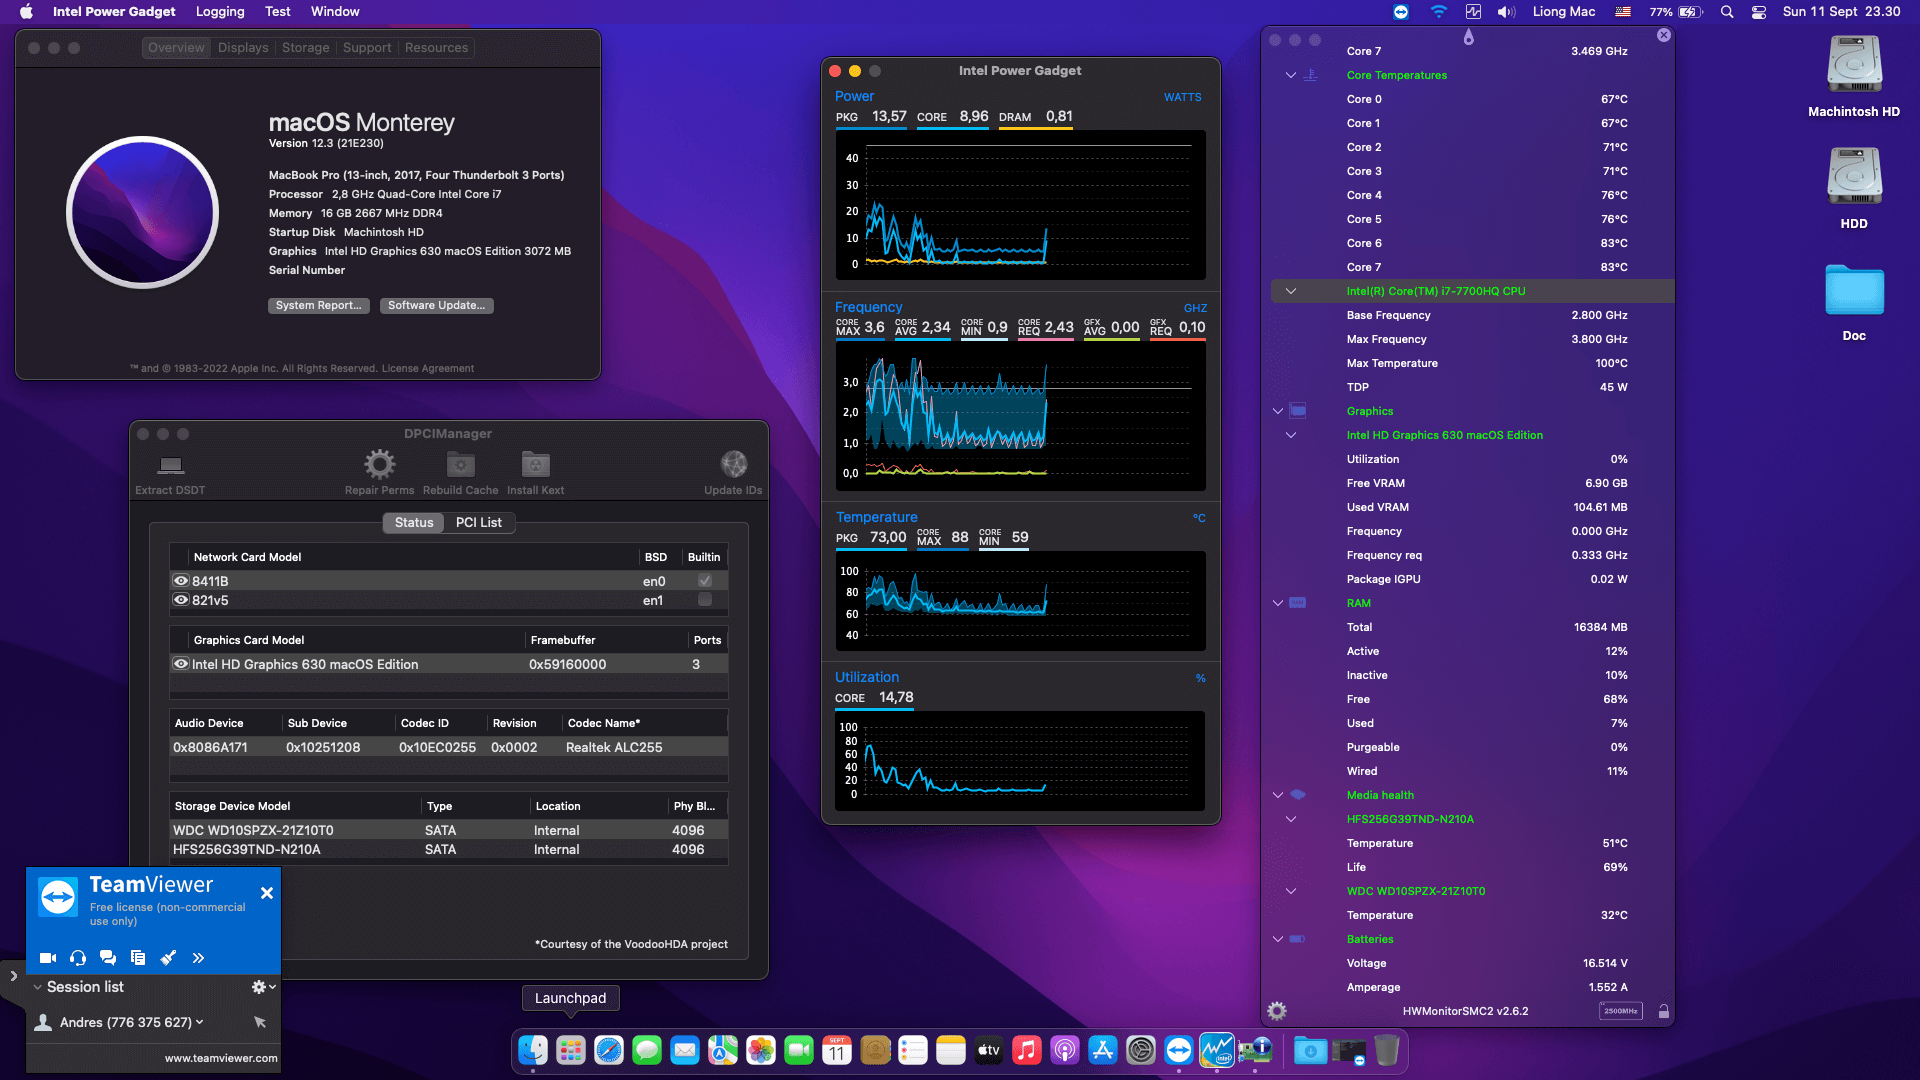The height and width of the screenshot is (1080, 1920).
Task: Click the remote control cursor icon for Andres
Action: coord(260,1022)
